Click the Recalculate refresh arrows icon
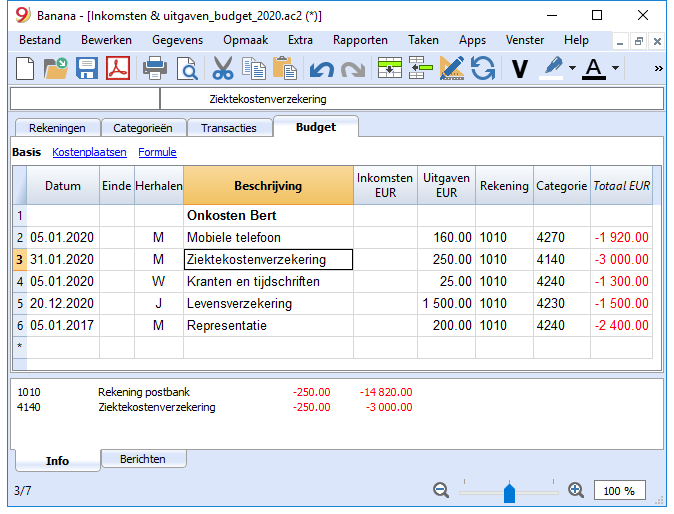 tap(483, 68)
